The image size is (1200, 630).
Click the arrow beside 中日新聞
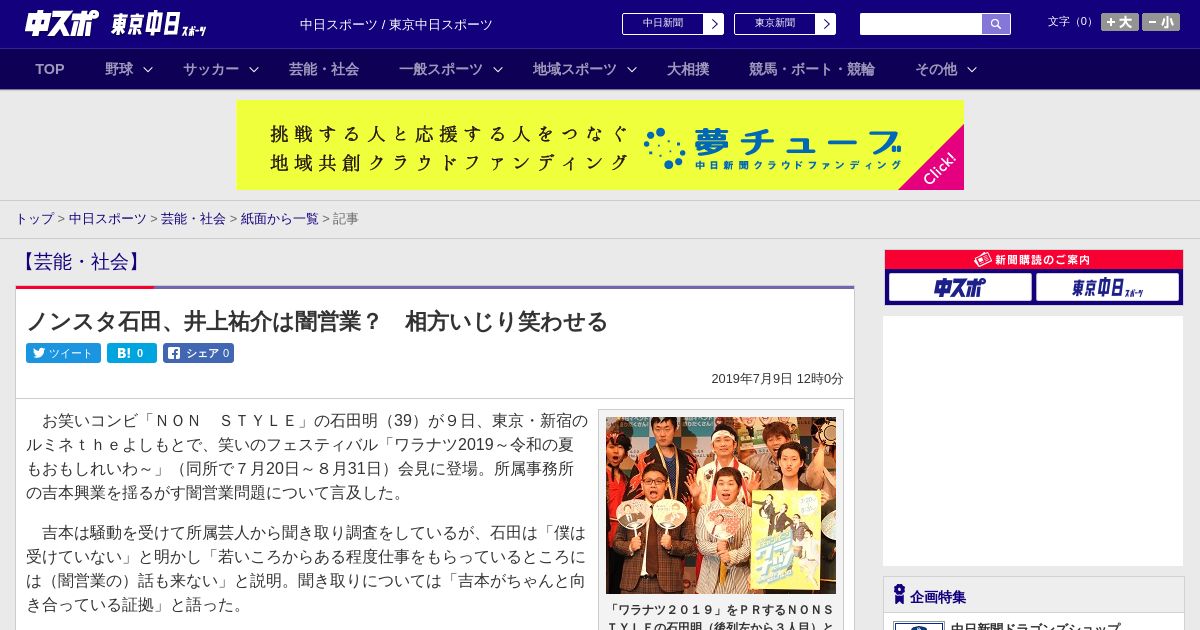(714, 24)
